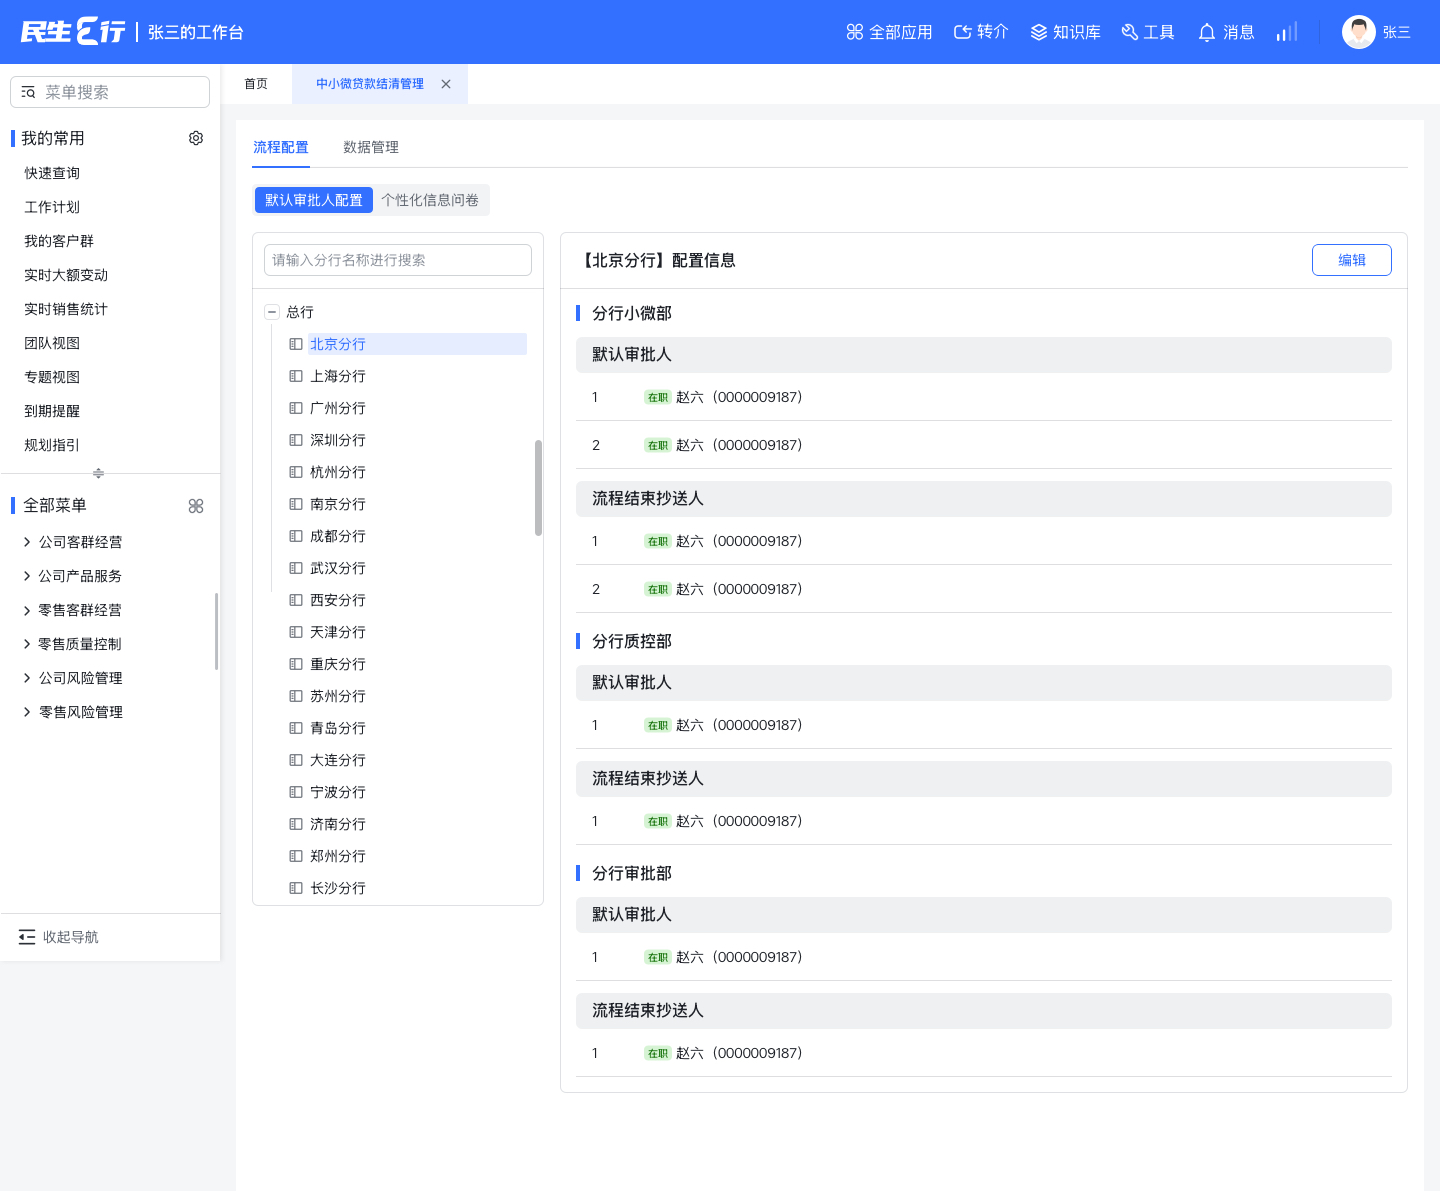
Task: Open 到期提醒 in sidebar
Action: pos(52,411)
